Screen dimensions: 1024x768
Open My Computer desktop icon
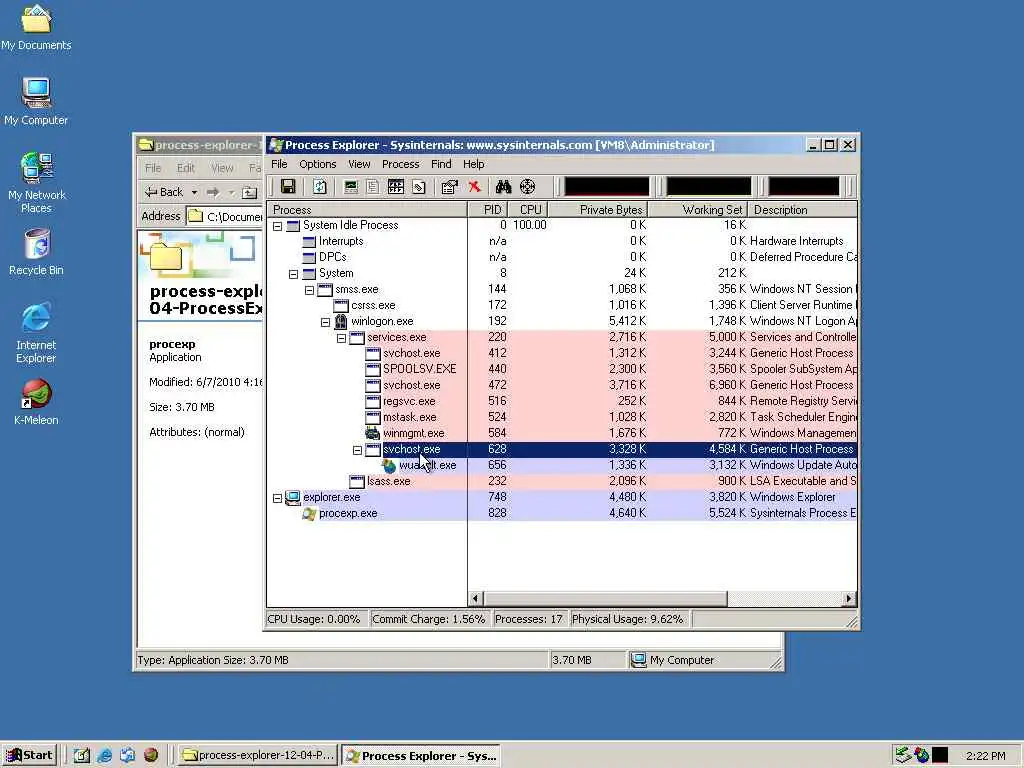(x=36, y=102)
